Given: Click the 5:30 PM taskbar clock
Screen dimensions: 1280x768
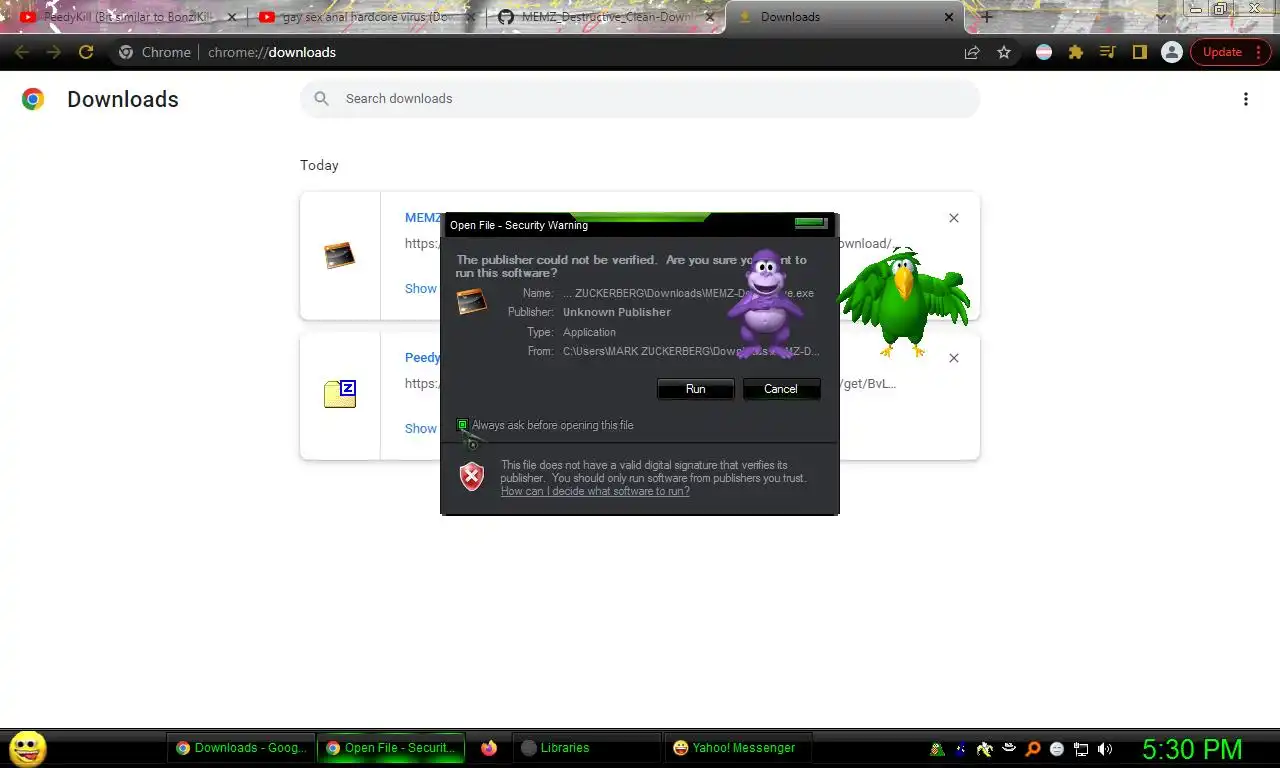Looking at the screenshot, I should tap(1192, 749).
